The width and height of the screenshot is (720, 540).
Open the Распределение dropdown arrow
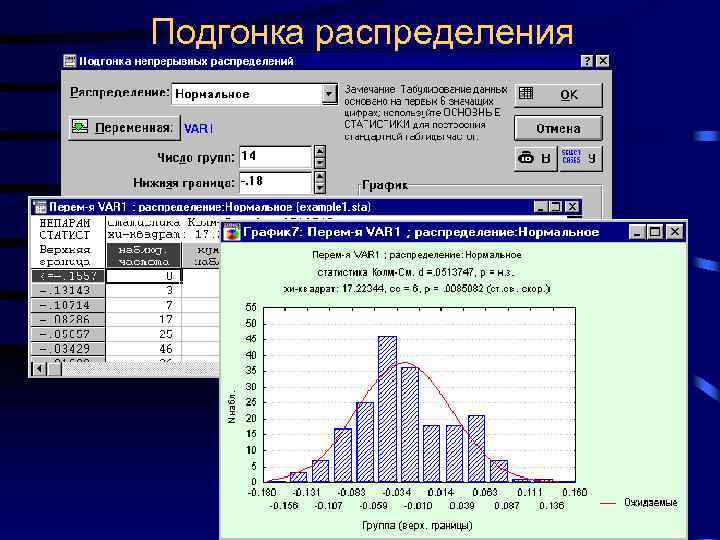click(329, 94)
